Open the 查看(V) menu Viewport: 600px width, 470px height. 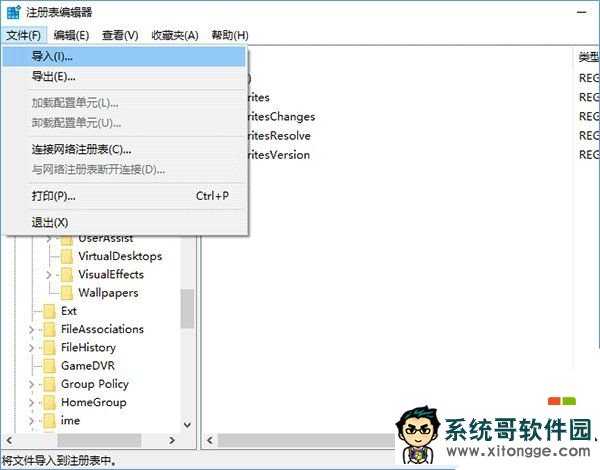tap(120, 36)
